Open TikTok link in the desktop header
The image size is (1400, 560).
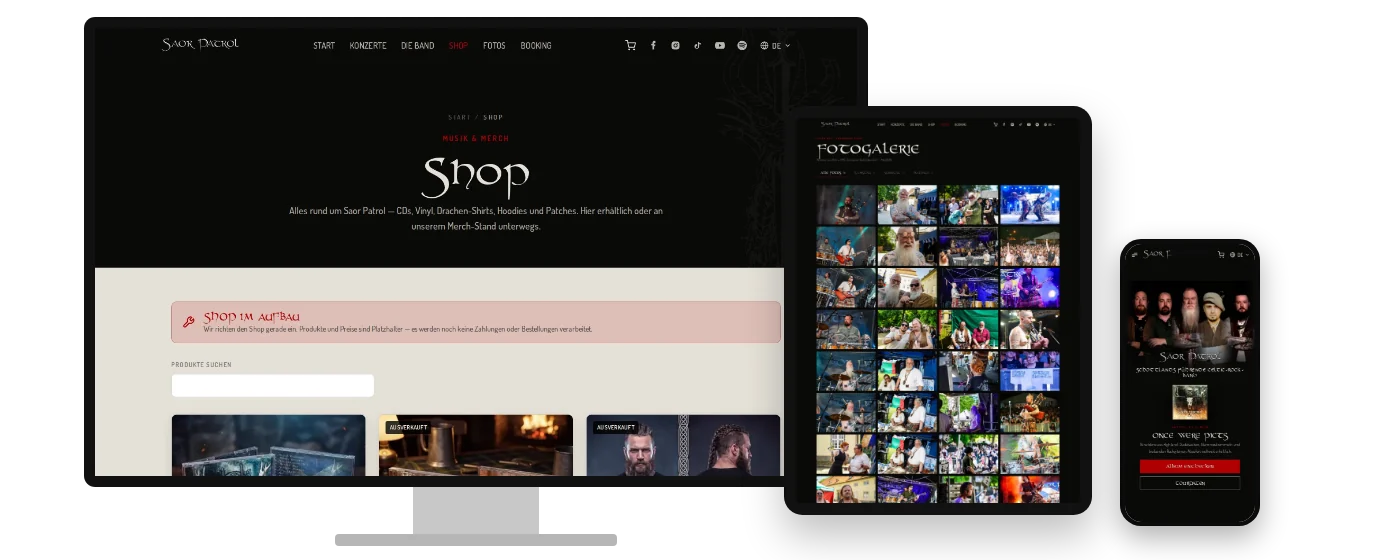tap(698, 45)
